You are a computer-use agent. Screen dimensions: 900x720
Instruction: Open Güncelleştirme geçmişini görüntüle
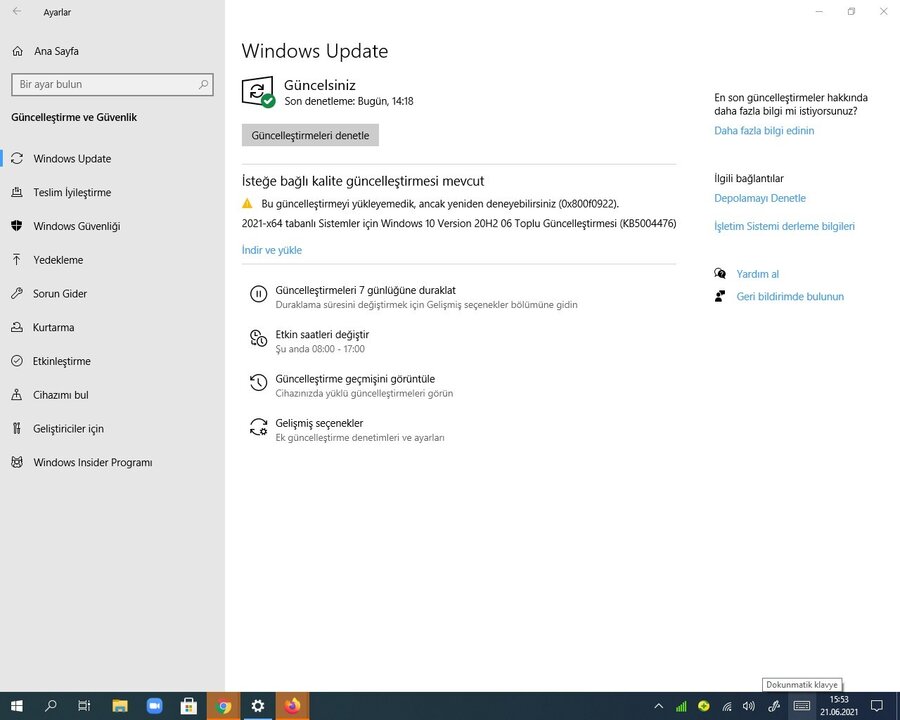(355, 379)
